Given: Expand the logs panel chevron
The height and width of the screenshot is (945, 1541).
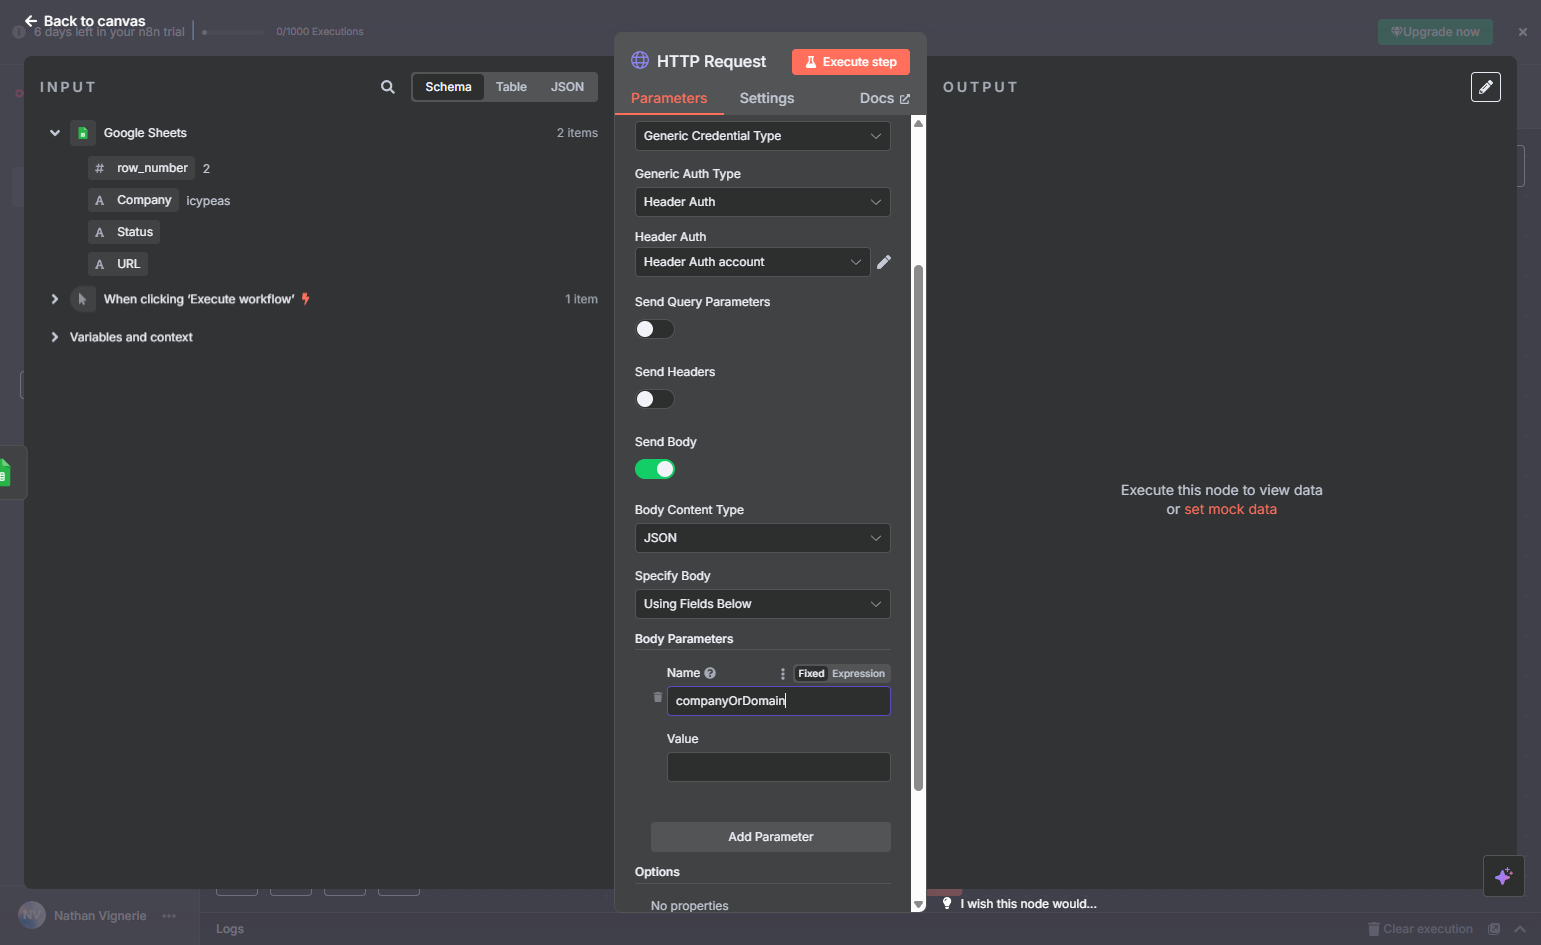Looking at the screenshot, I should click(x=1520, y=929).
